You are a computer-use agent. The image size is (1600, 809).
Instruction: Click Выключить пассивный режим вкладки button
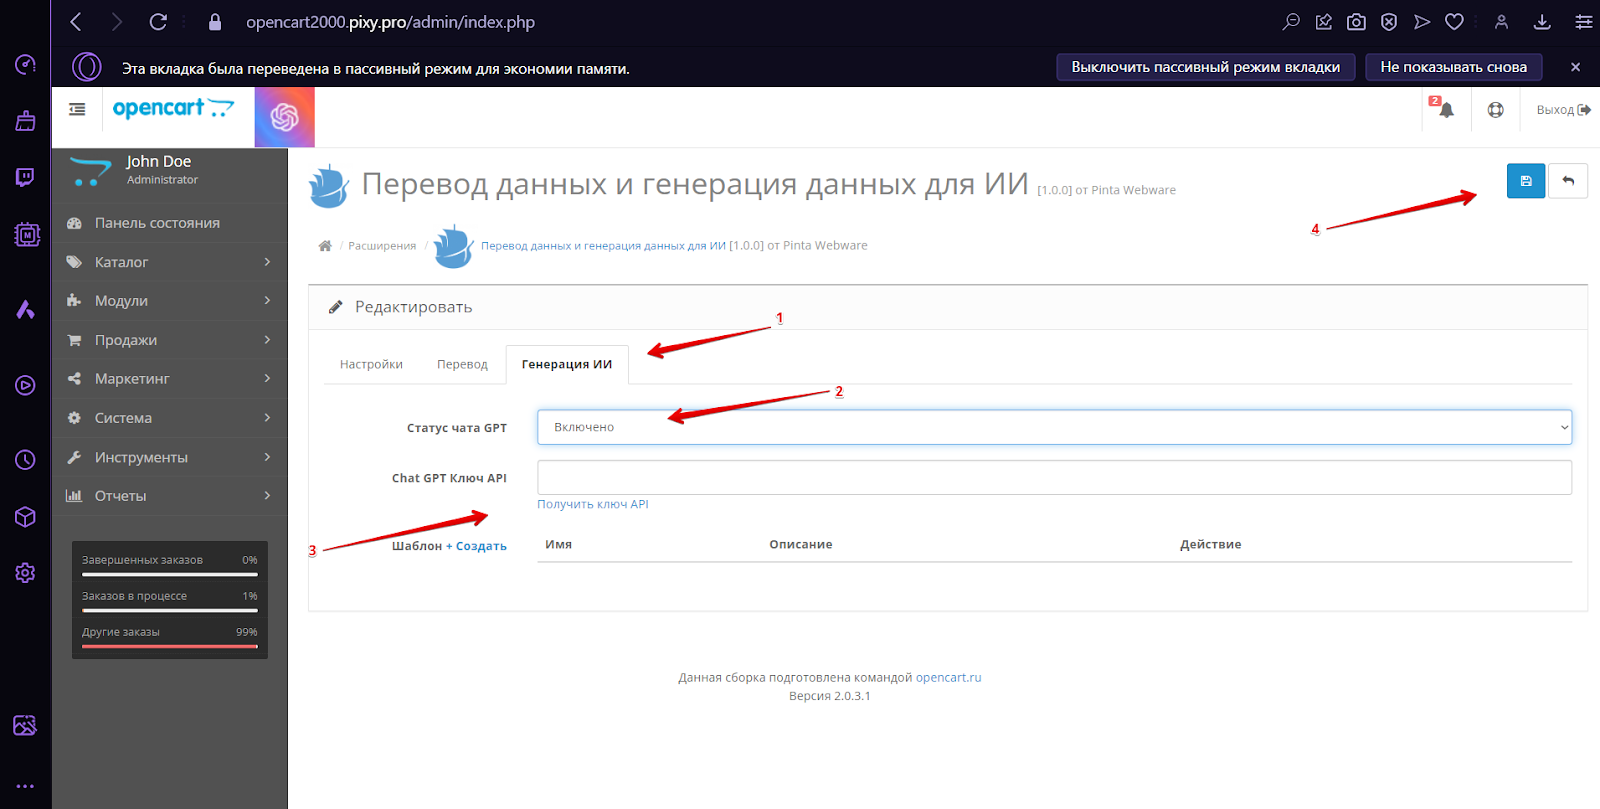(x=1206, y=67)
